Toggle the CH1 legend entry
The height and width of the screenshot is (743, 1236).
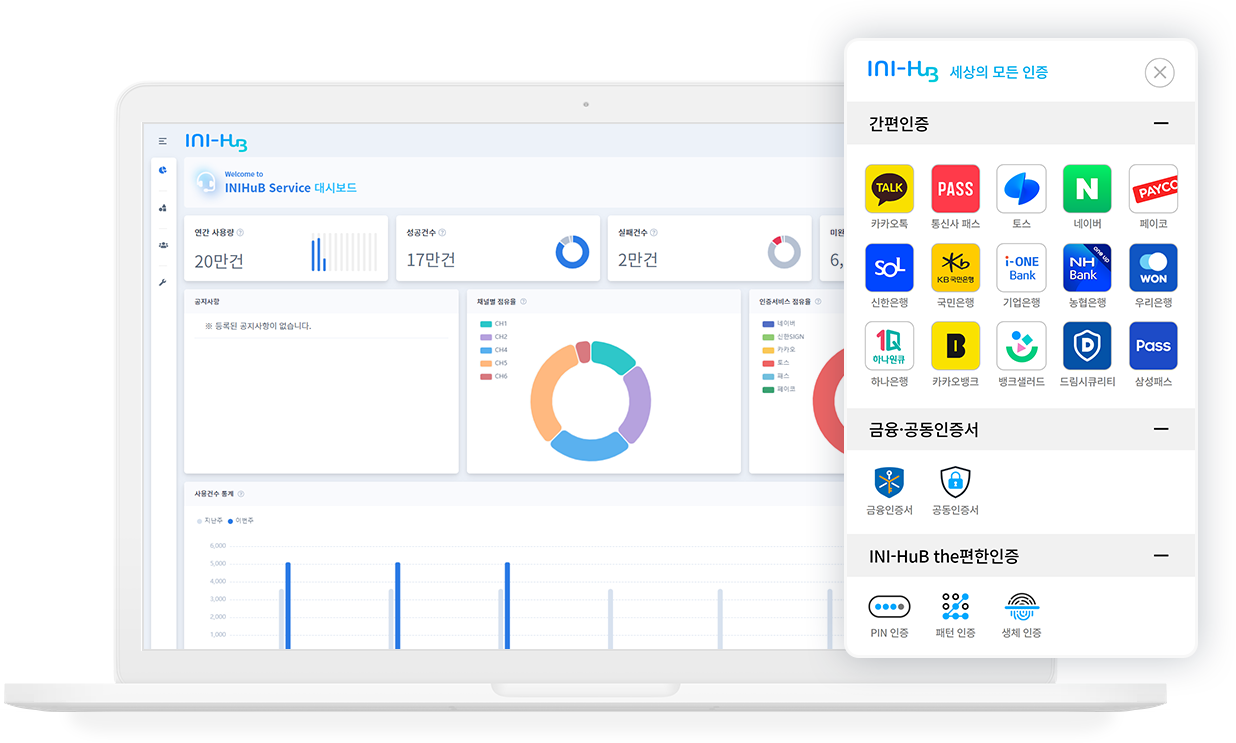point(494,324)
